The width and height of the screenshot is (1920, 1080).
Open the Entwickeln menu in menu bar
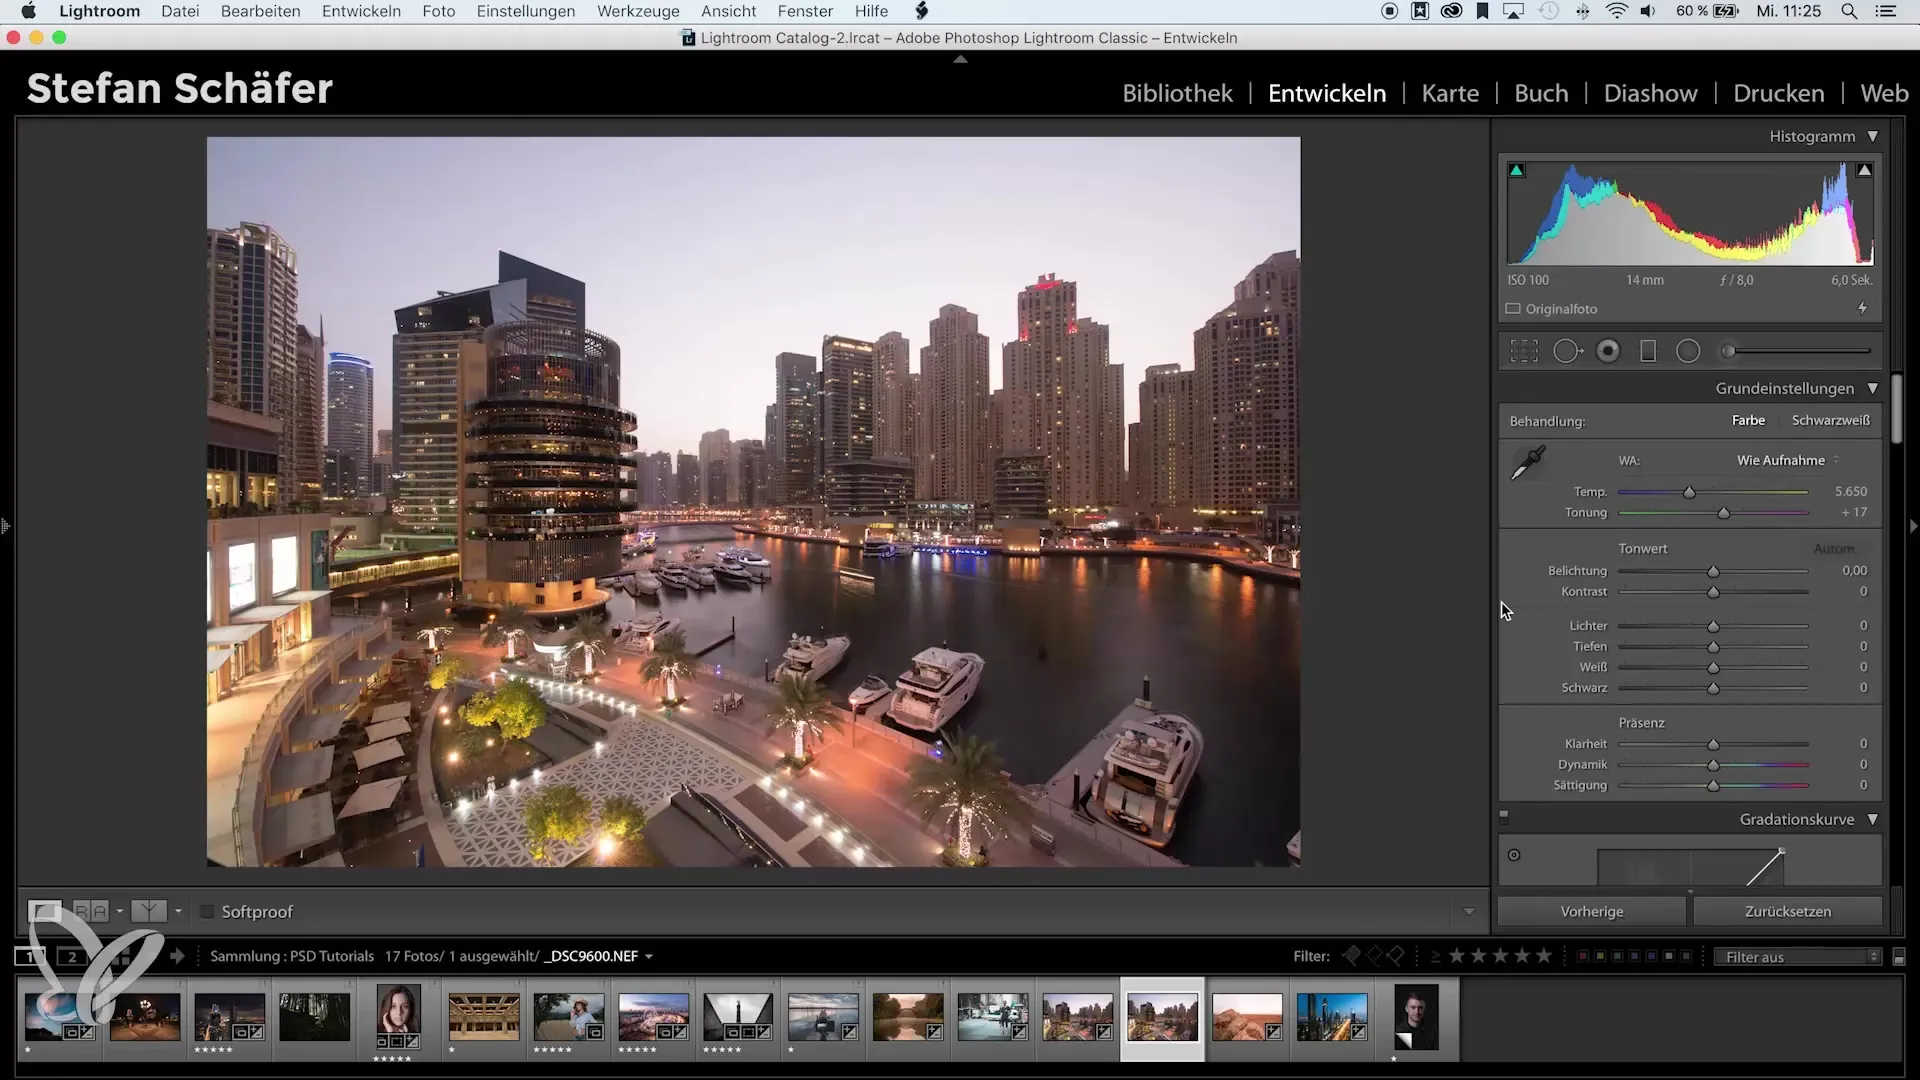(361, 11)
